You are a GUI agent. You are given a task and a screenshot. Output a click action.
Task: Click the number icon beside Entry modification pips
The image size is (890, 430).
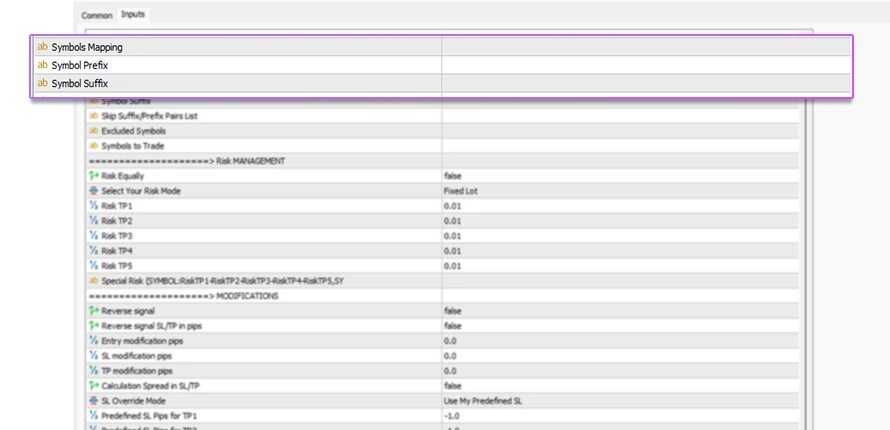[x=94, y=341]
